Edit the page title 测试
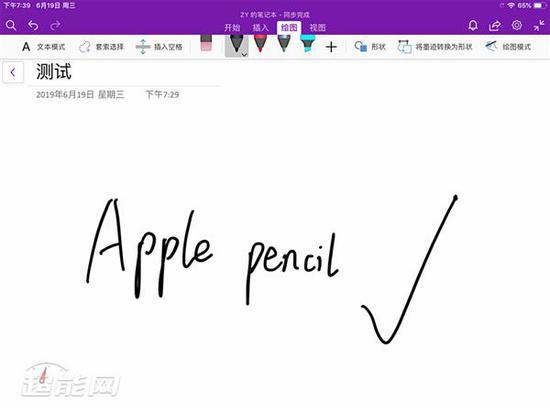The height and width of the screenshot is (412, 550). click(x=54, y=72)
